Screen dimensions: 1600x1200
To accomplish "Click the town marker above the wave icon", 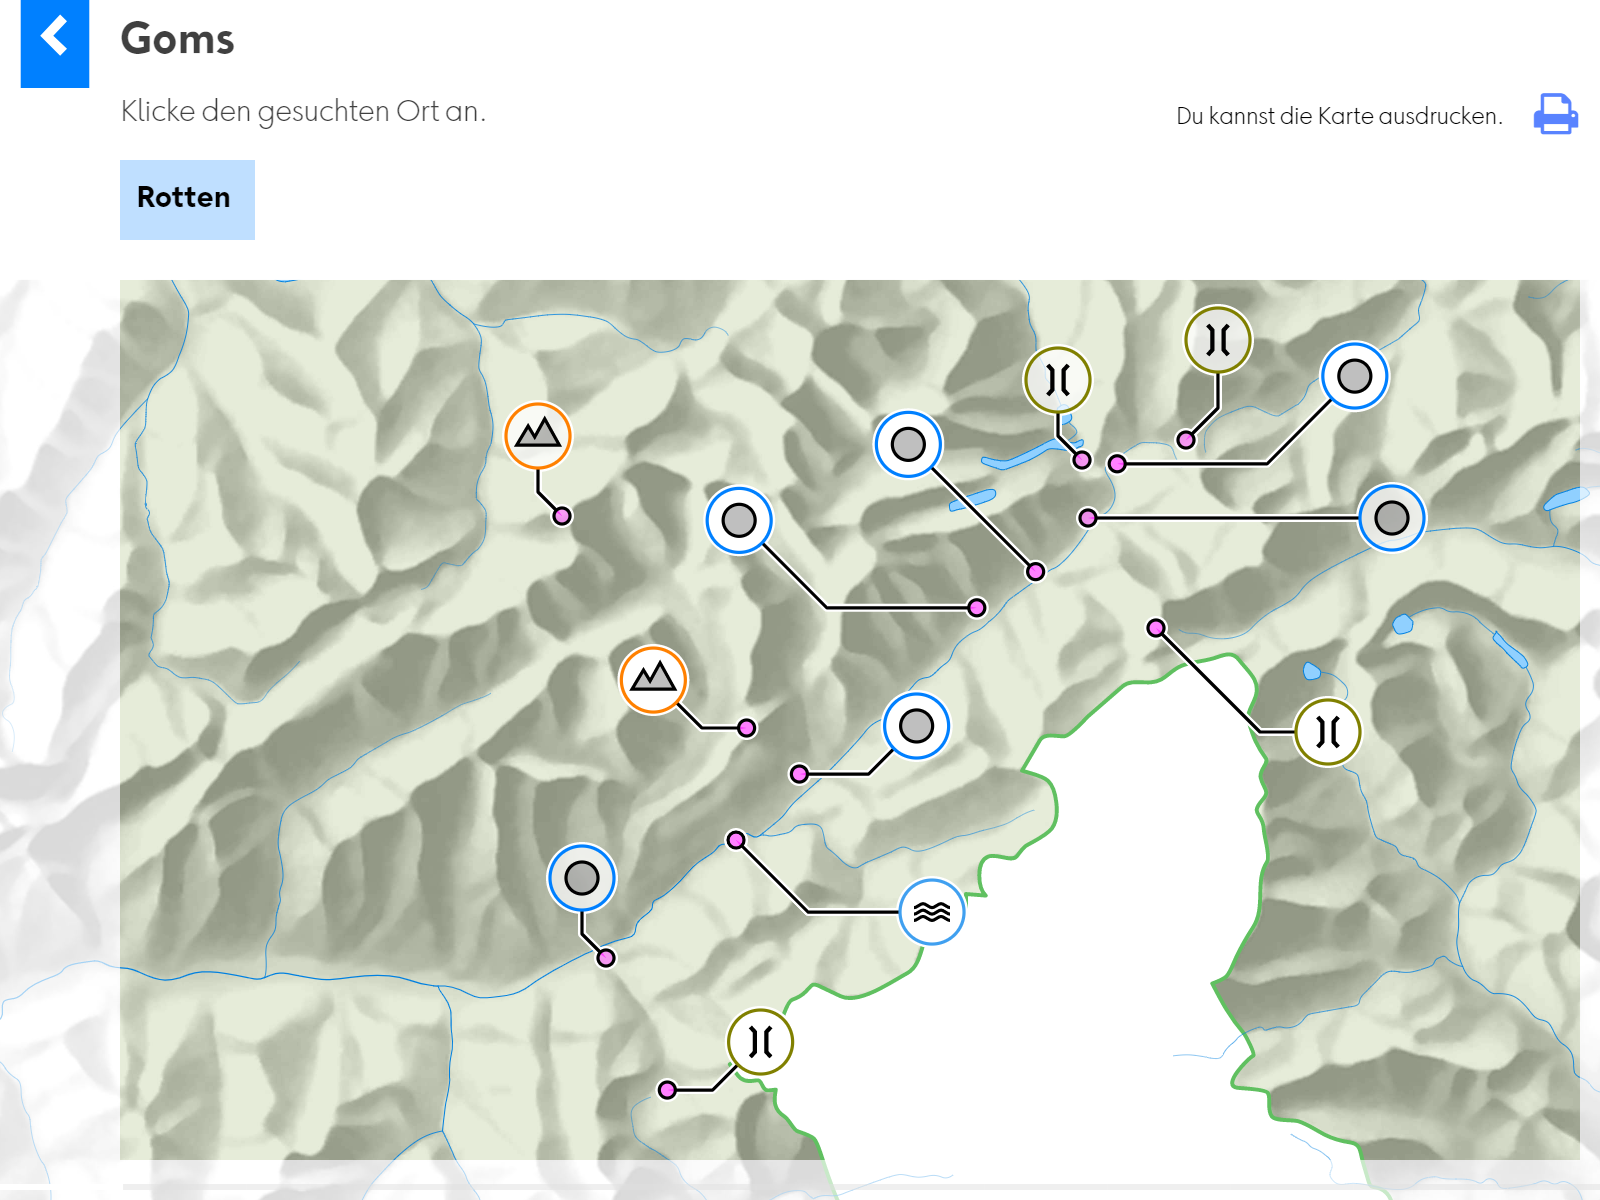I will coord(916,726).
